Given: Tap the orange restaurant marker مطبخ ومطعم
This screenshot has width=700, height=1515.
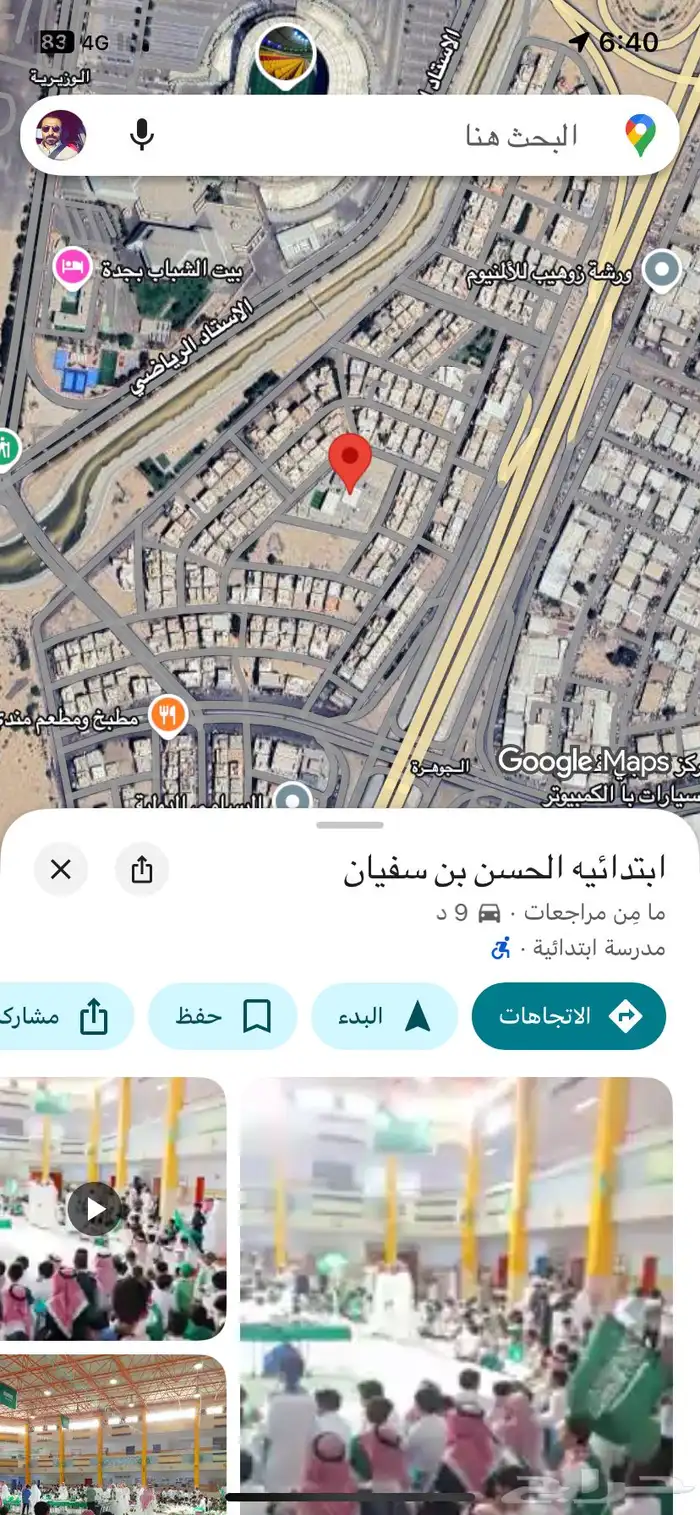Looking at the screenshot, I should click(168, 716).
